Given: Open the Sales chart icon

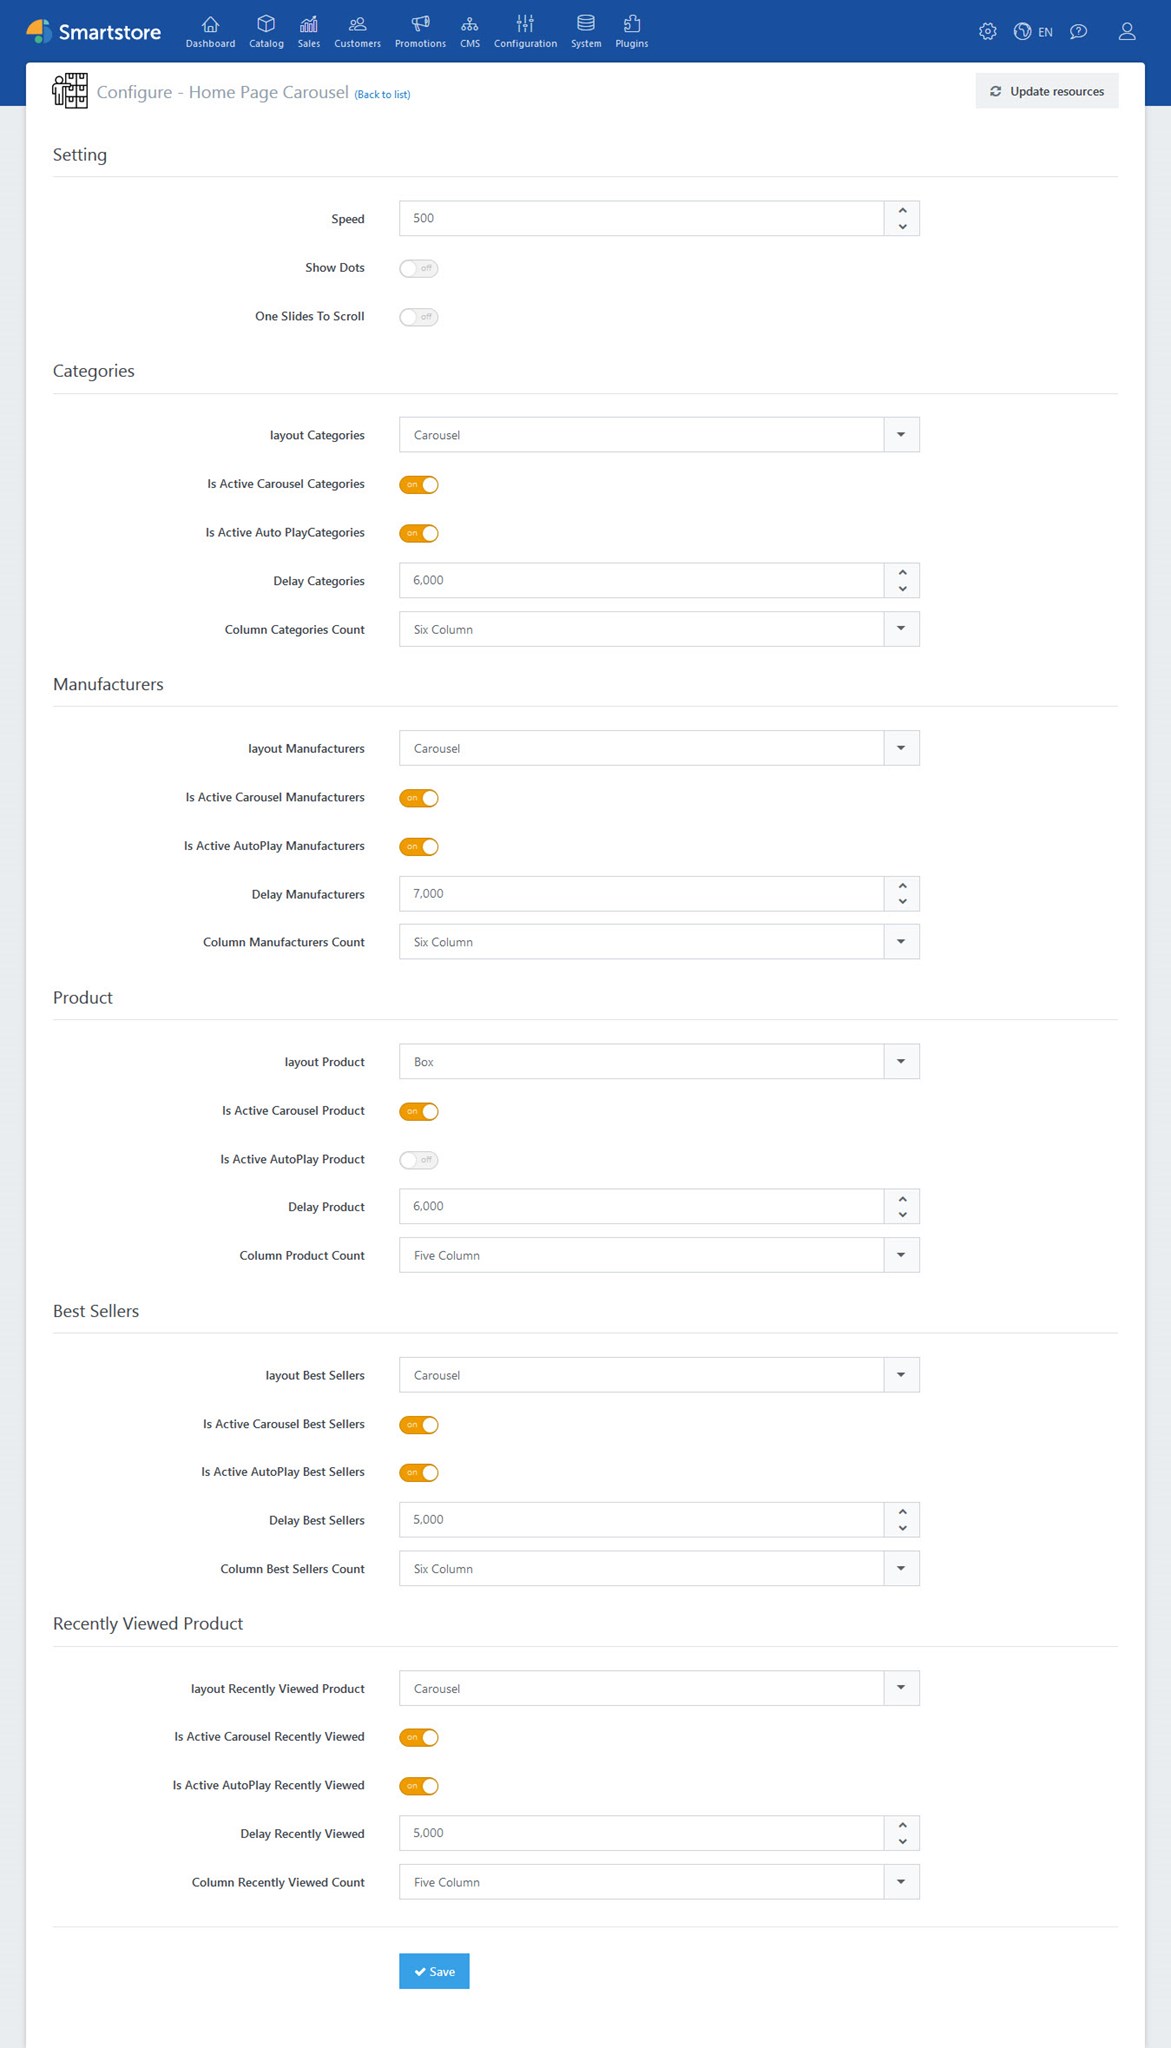Looking at the screenshot, I should point(309,25).
